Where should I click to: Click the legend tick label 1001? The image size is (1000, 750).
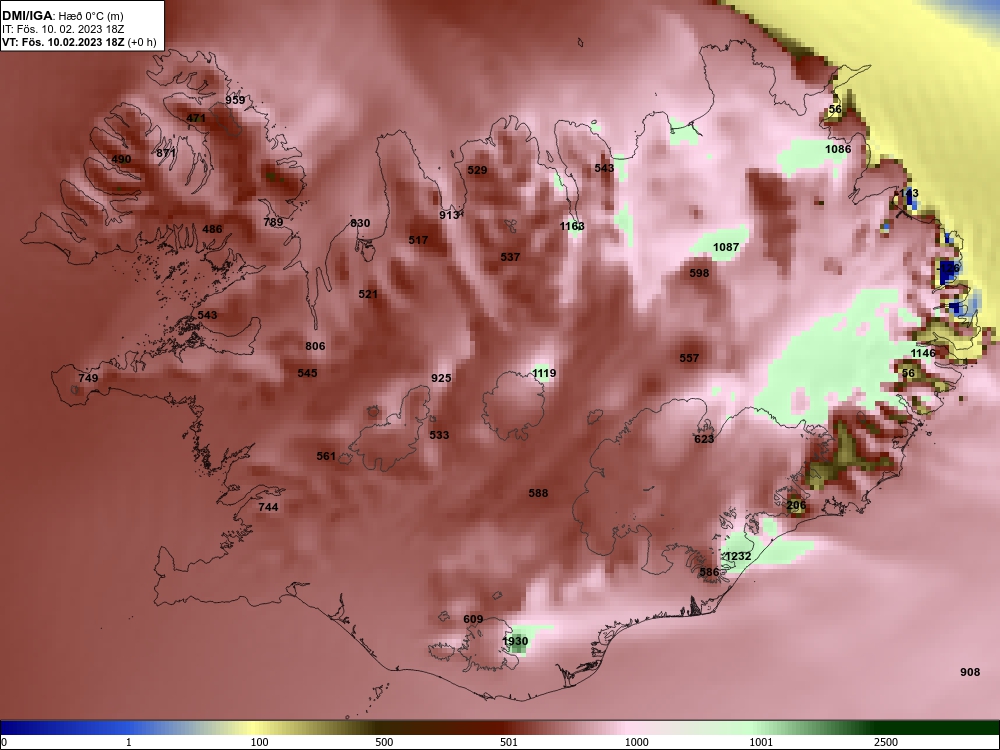[761, 742]
